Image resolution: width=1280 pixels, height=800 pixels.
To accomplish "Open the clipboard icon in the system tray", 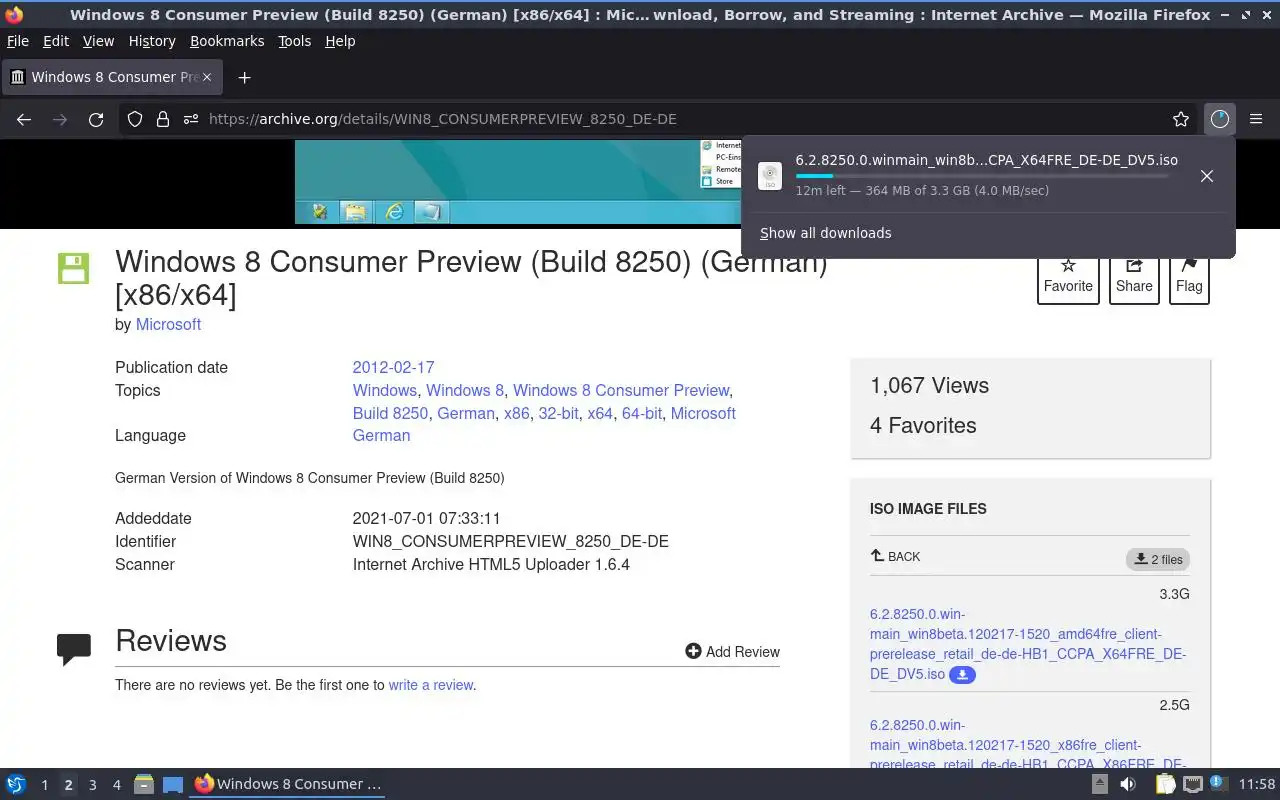I will pyautogui.click(x=1165, y=784).
